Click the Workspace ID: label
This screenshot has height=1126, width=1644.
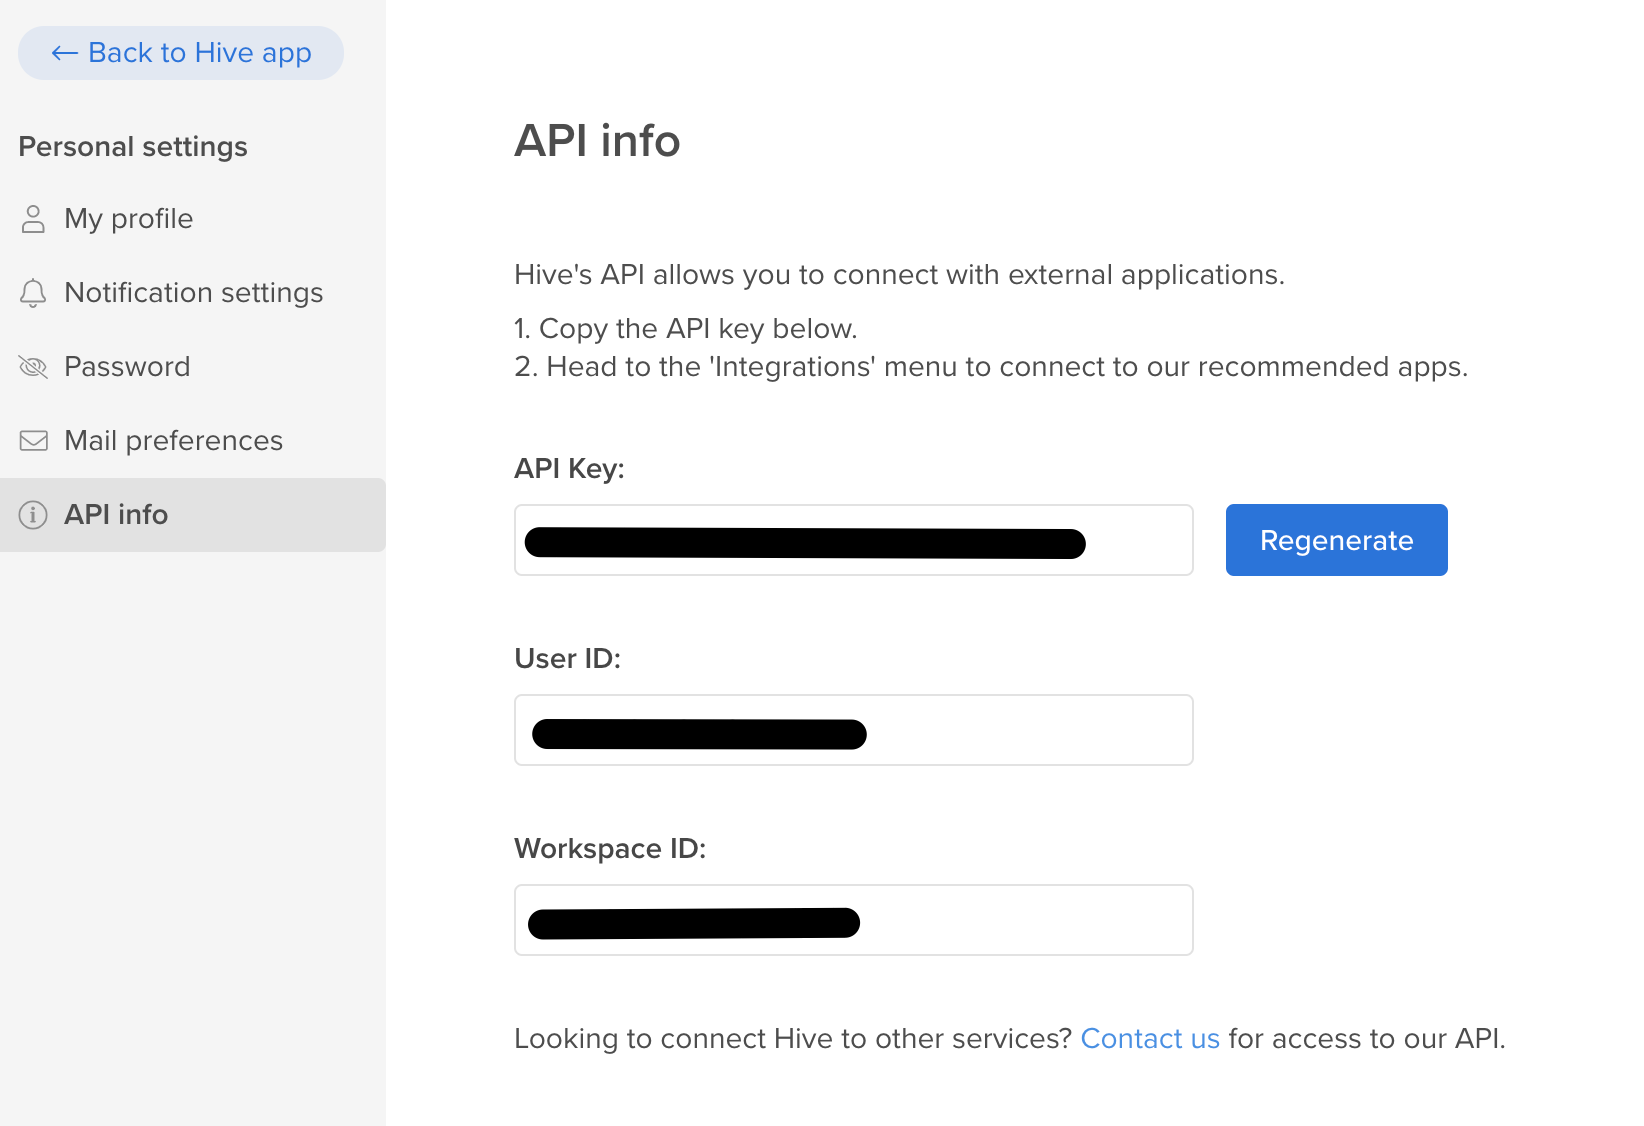click(x=610, y=849)
